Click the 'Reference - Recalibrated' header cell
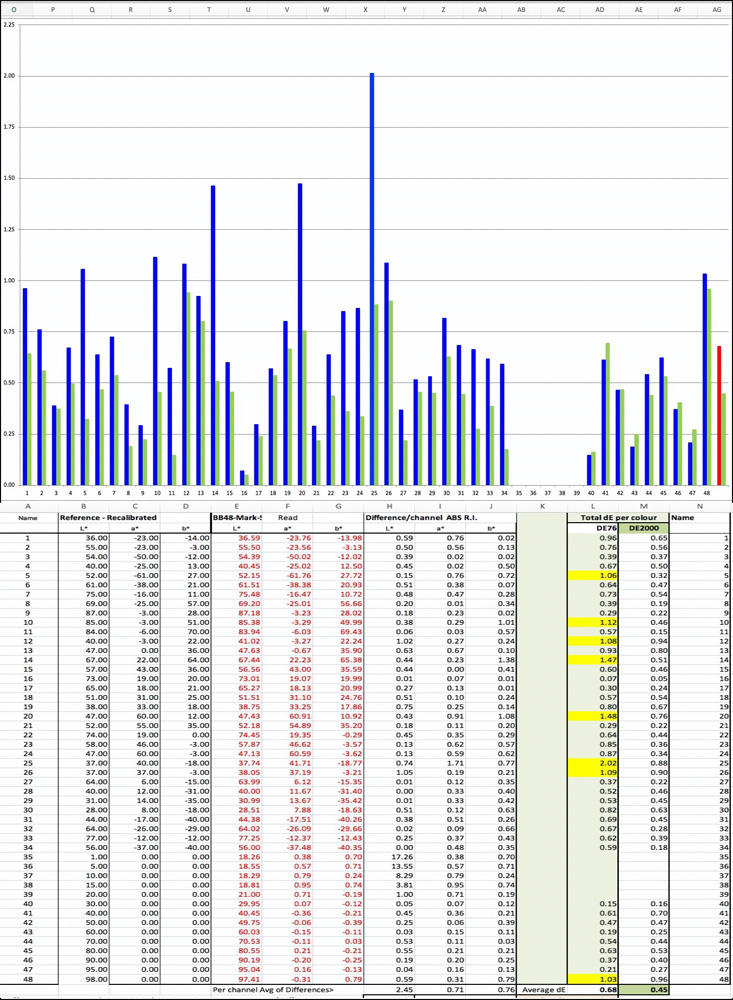733x1000 pixels. [x=108, y=517]
